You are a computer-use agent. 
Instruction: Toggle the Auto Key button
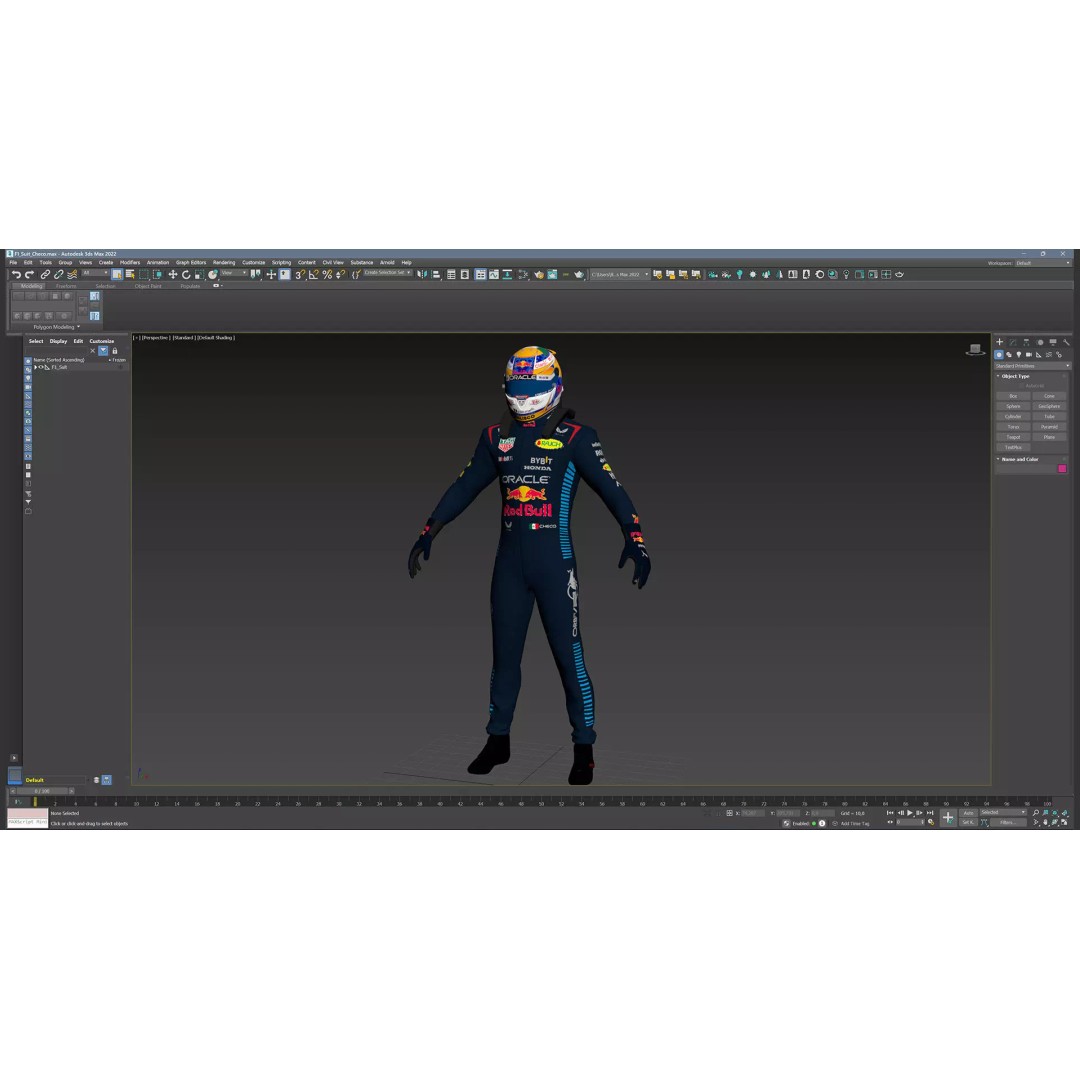968,813
